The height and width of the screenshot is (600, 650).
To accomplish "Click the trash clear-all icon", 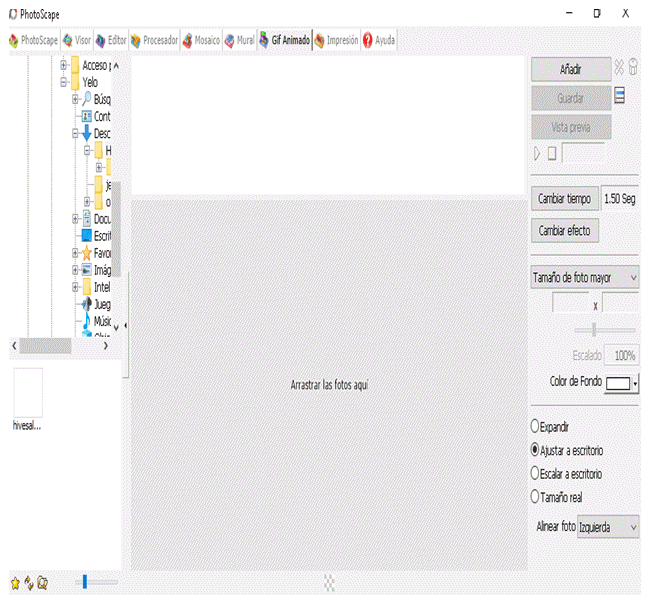I will pyautogui.click(x=633, y=67).
